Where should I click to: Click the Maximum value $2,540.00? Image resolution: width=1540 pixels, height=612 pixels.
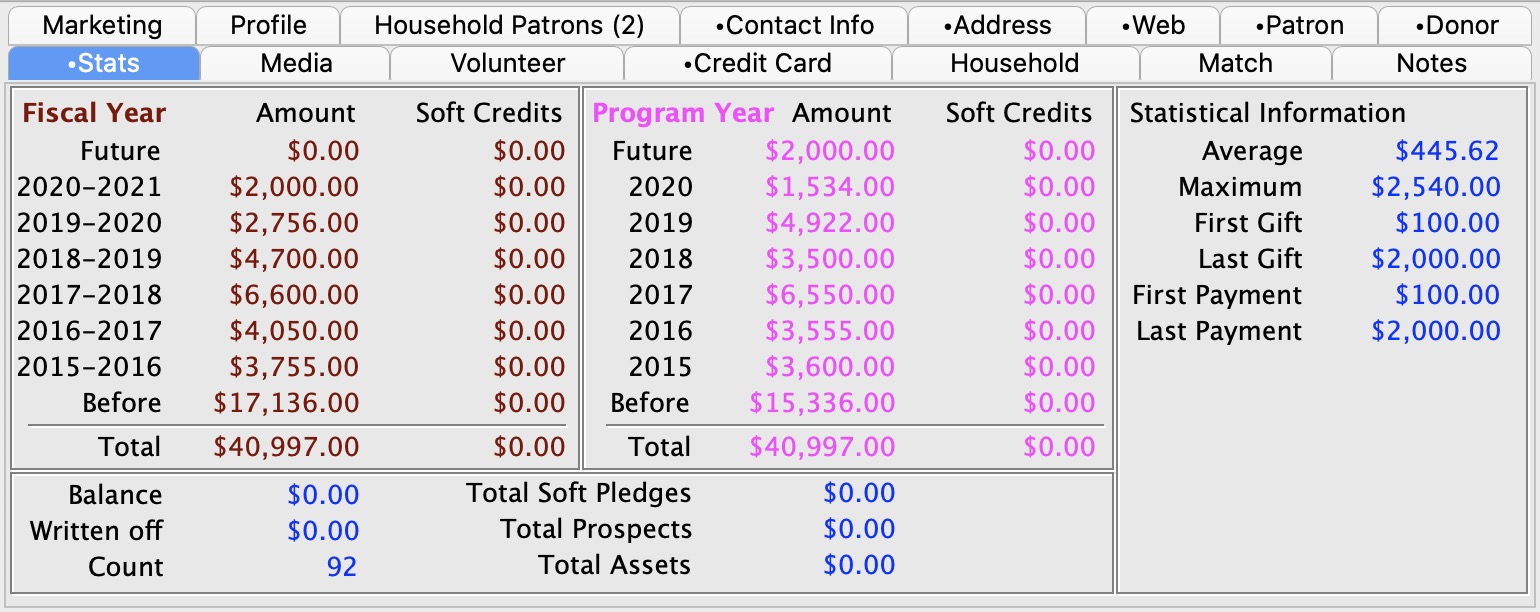coord(1436,187)
